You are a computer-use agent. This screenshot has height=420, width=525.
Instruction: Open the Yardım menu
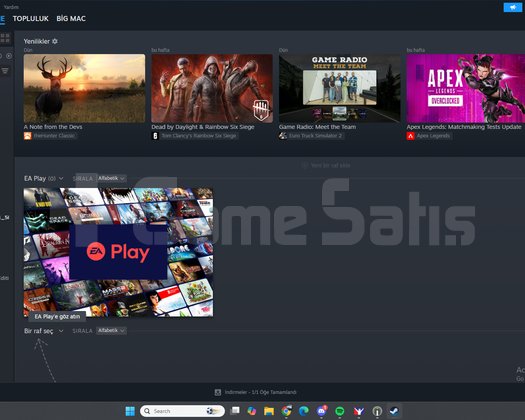[x=11, y=7]
